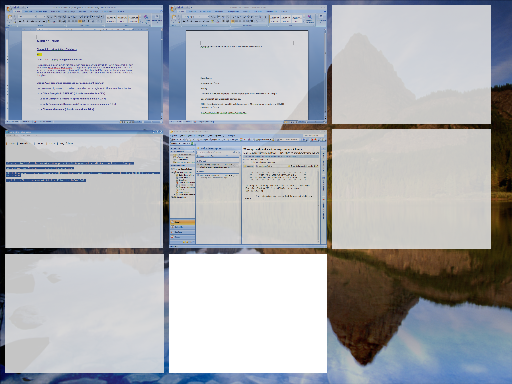Select the solid white desktop tile
The image size is (512, 384).
(x=248, y=313)
